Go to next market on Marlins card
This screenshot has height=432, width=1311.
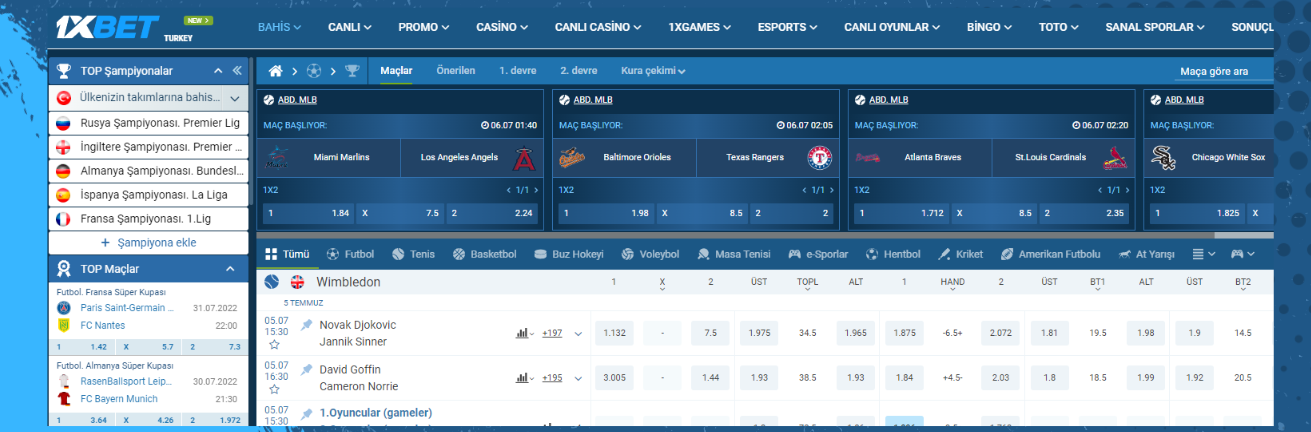point(536,190)
